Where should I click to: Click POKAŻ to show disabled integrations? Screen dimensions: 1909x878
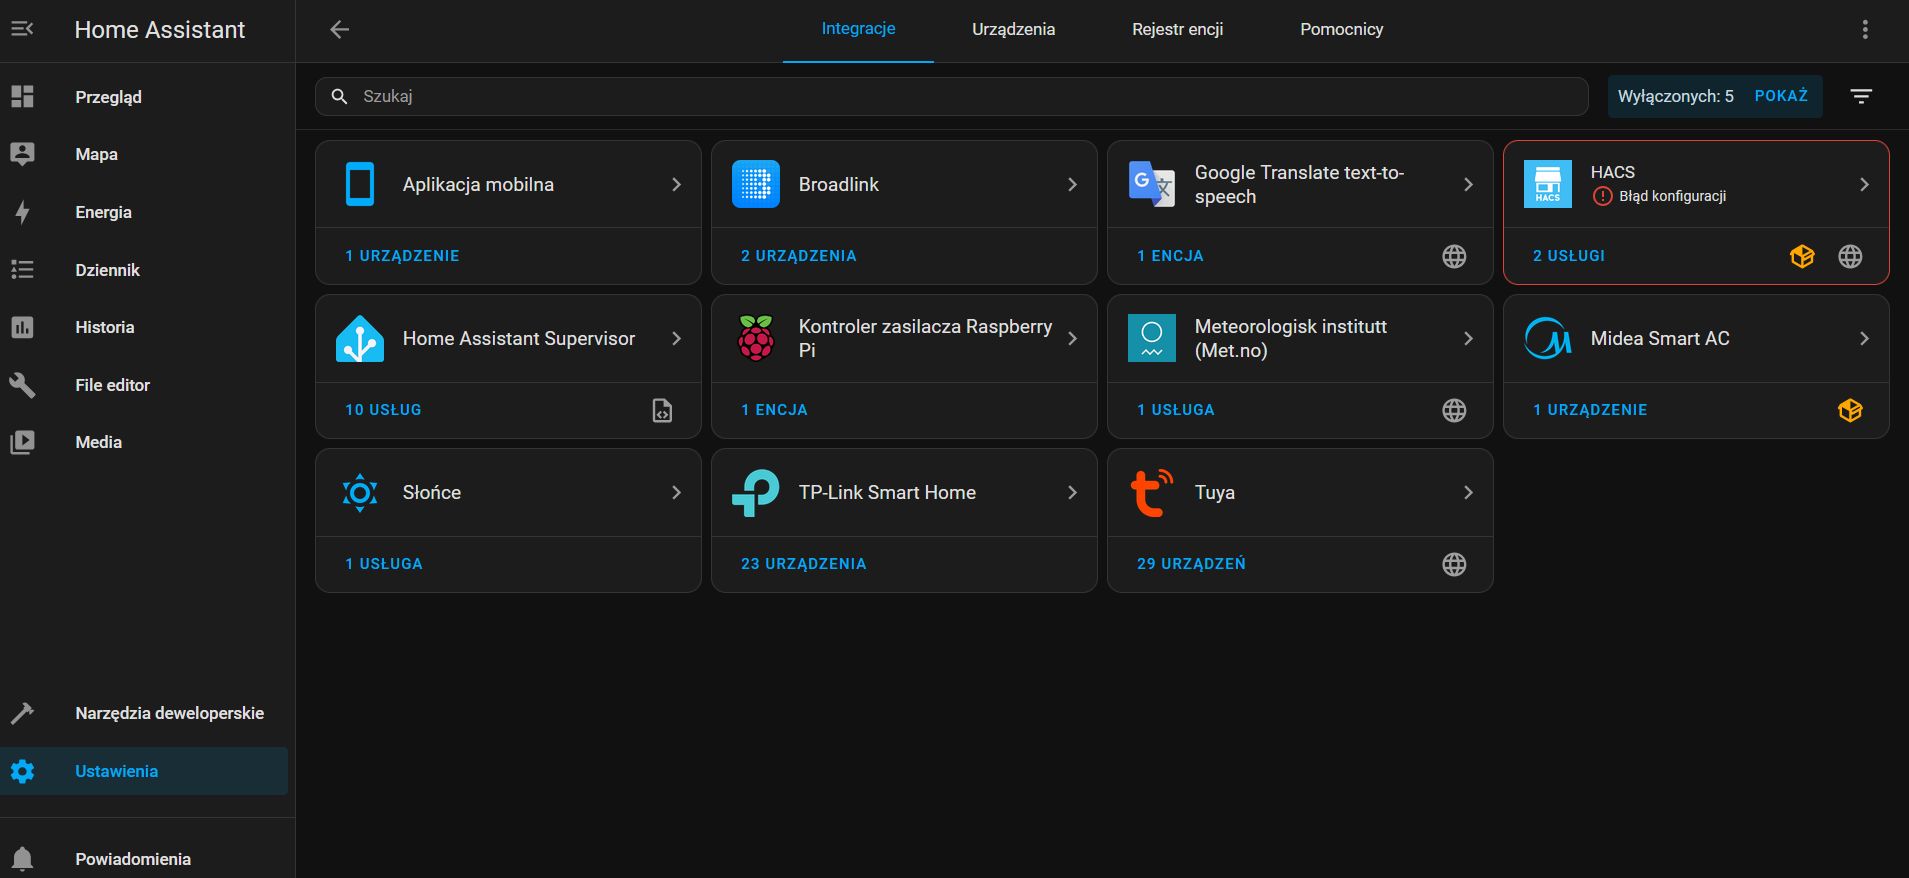tap(1780, 96)
